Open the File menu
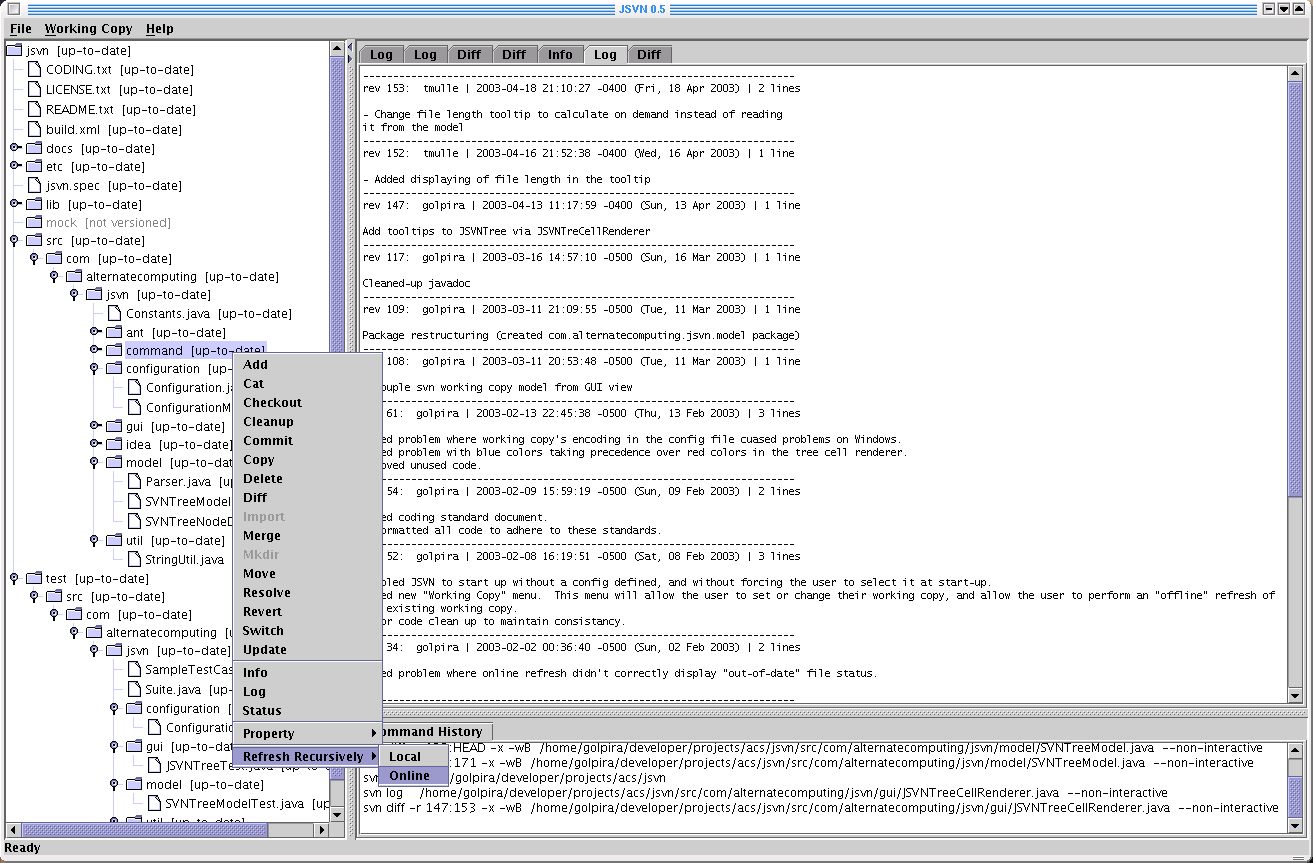Image resolution: width=1313 pixels, height=863 pixels. [21, 29]
